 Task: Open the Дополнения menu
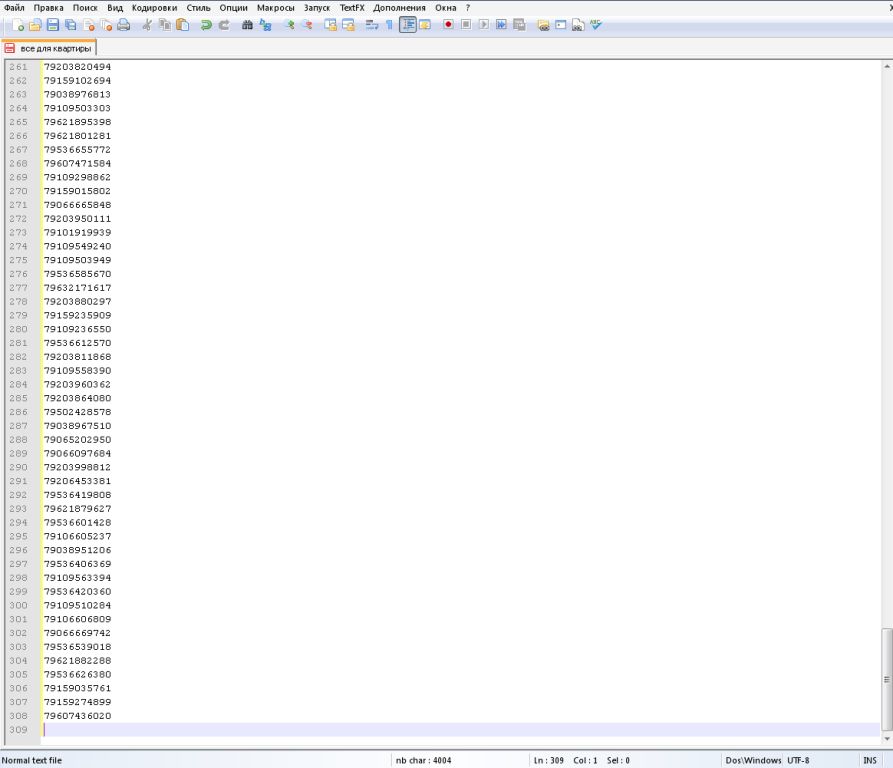[399, 7]
